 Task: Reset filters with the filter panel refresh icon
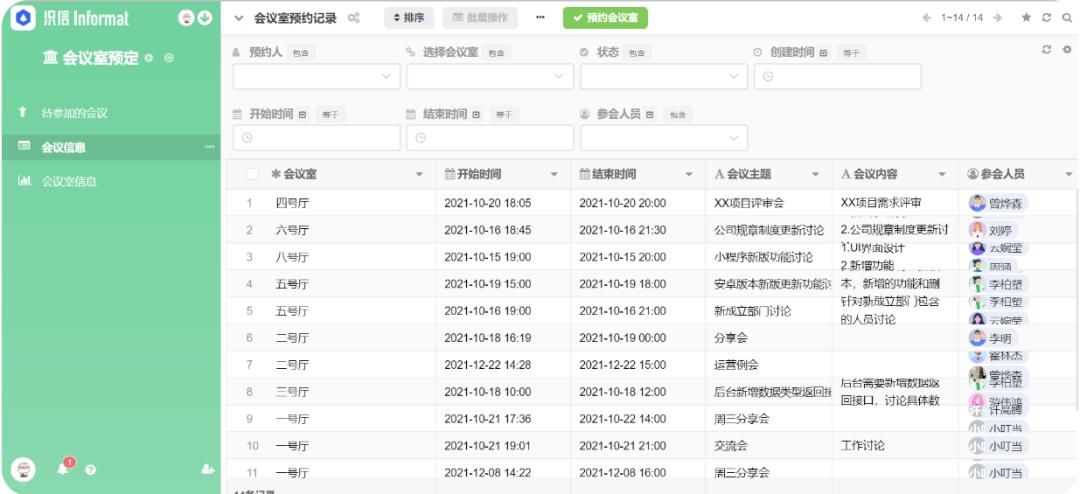pos(1047,50)
